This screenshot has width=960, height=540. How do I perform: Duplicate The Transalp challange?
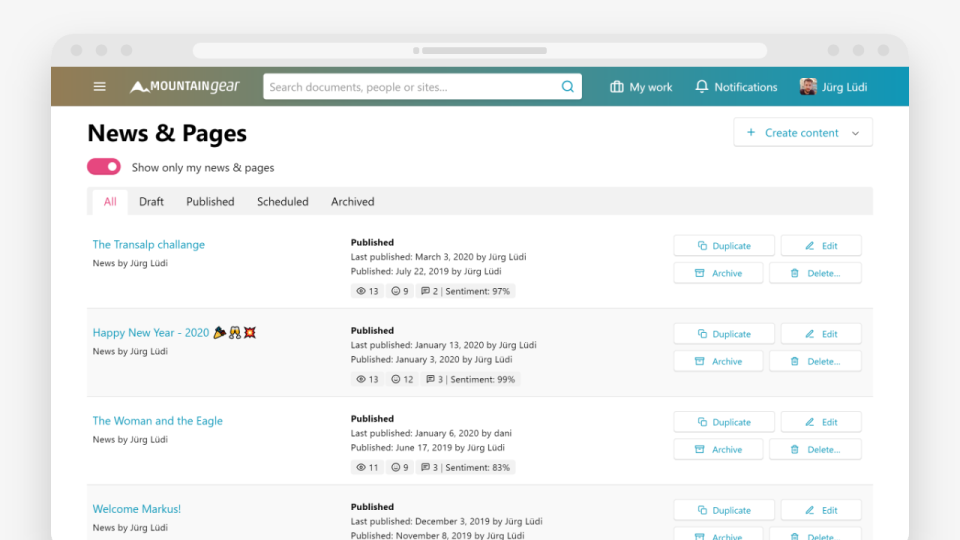click(x=724, y=246)
